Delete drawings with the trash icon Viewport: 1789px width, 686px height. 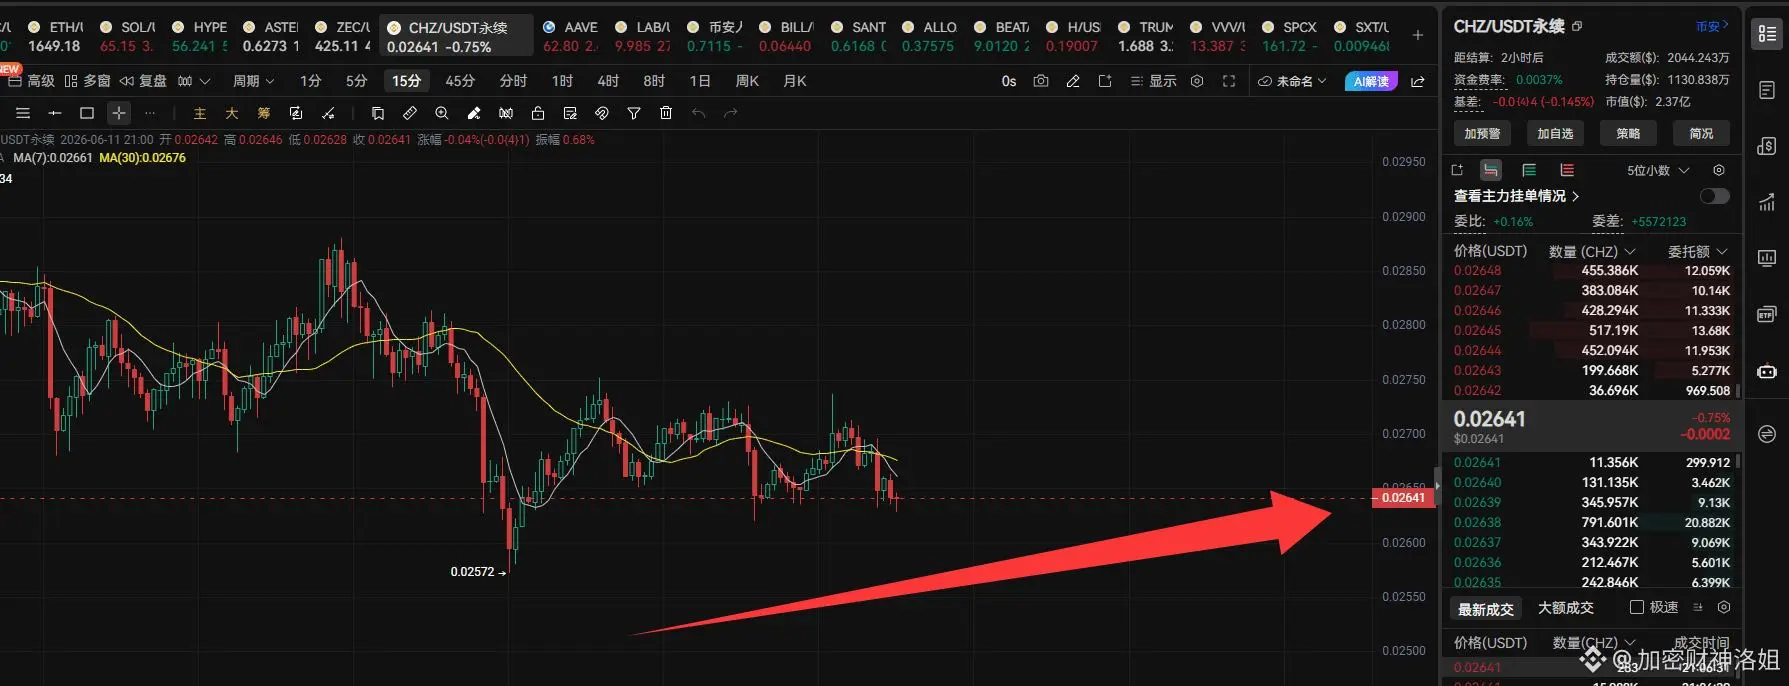coord(666,113)
